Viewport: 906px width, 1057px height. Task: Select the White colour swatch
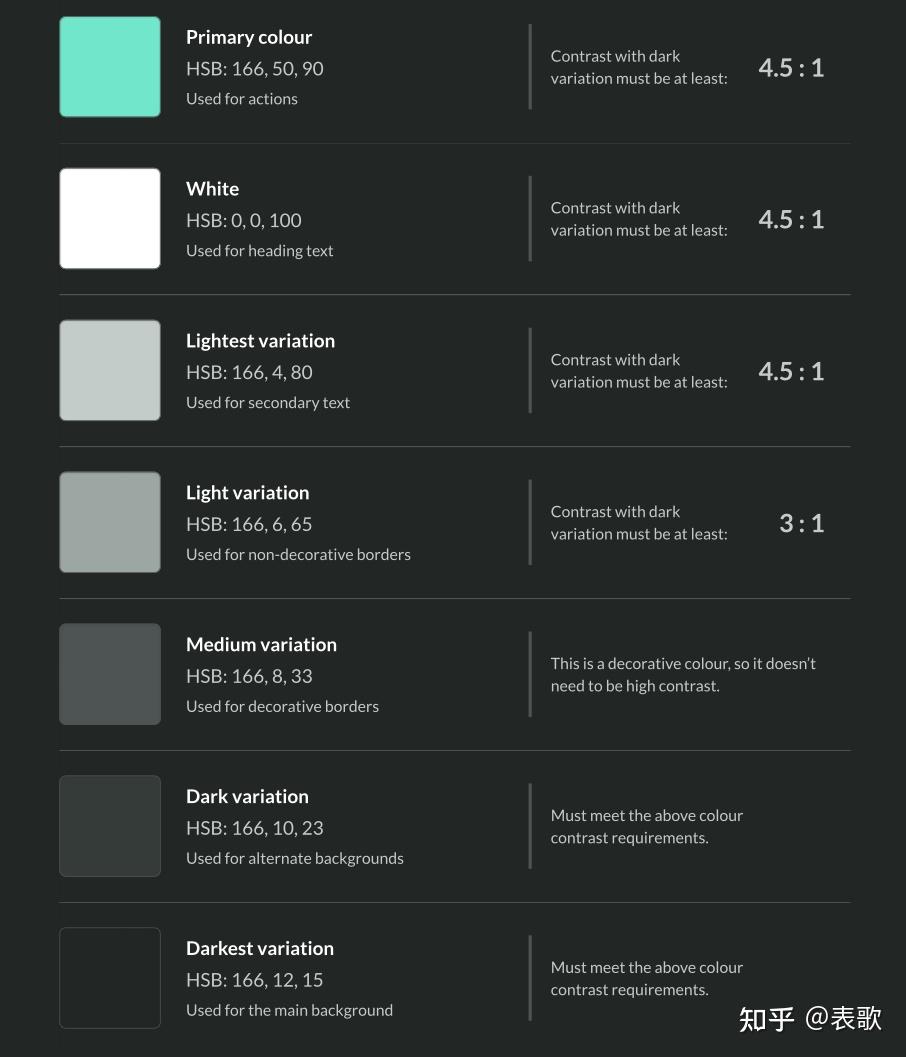click(110, 218)
